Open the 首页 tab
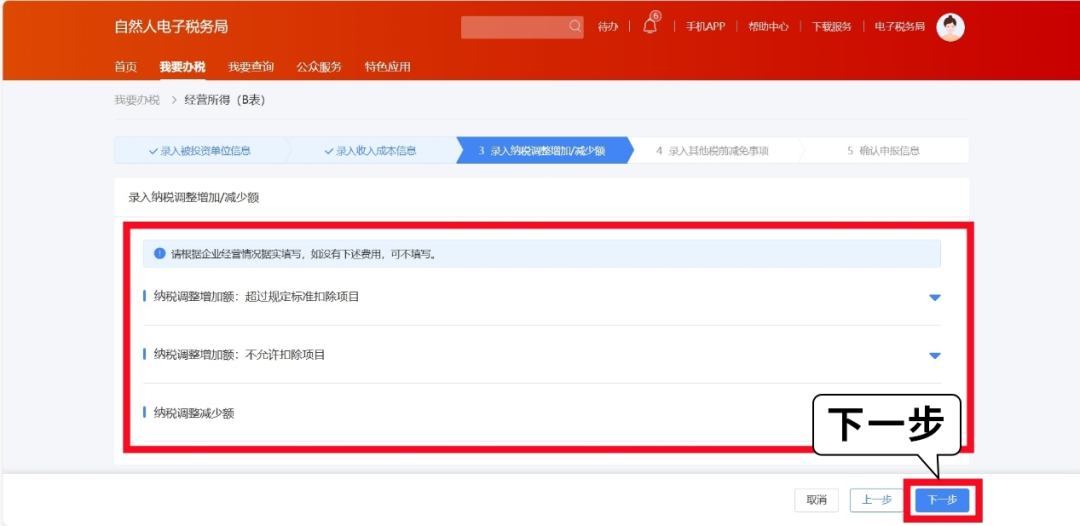 (125, 67)
